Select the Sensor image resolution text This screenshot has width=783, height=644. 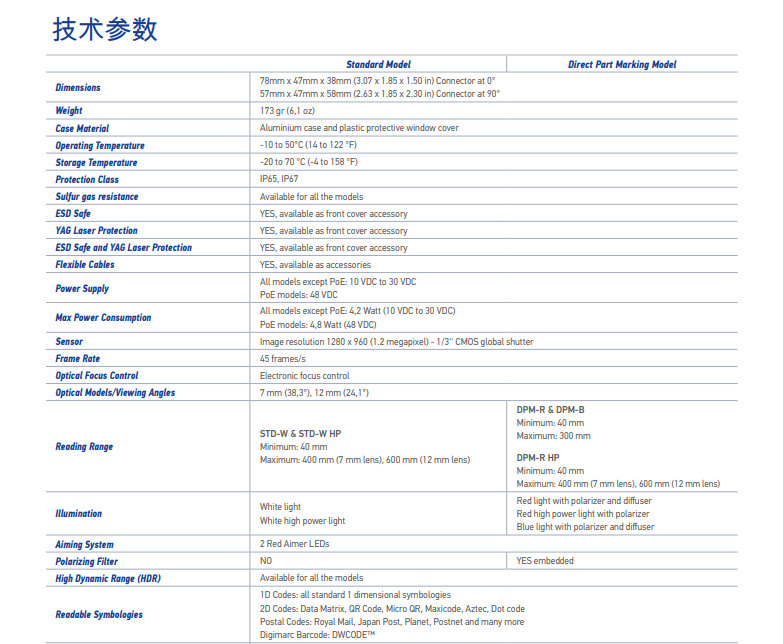396,342
